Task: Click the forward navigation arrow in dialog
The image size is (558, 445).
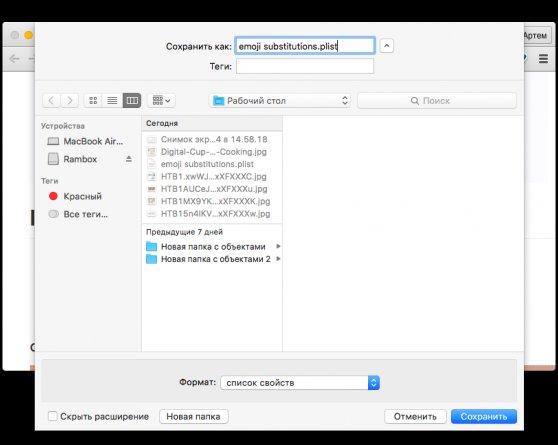Action: pyautogui.click(x=70, y=100)
